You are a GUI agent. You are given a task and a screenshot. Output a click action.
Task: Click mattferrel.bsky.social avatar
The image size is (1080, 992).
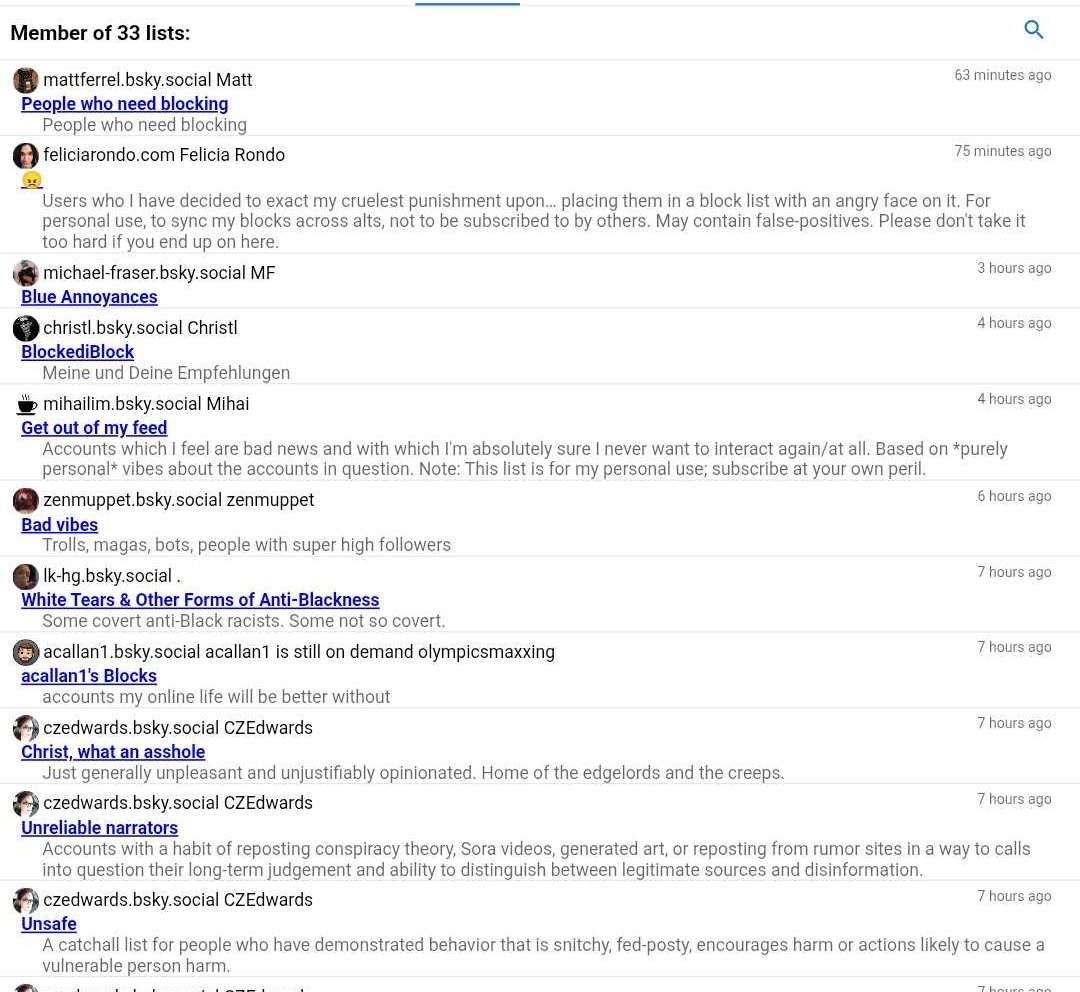[x=26, y=80]
